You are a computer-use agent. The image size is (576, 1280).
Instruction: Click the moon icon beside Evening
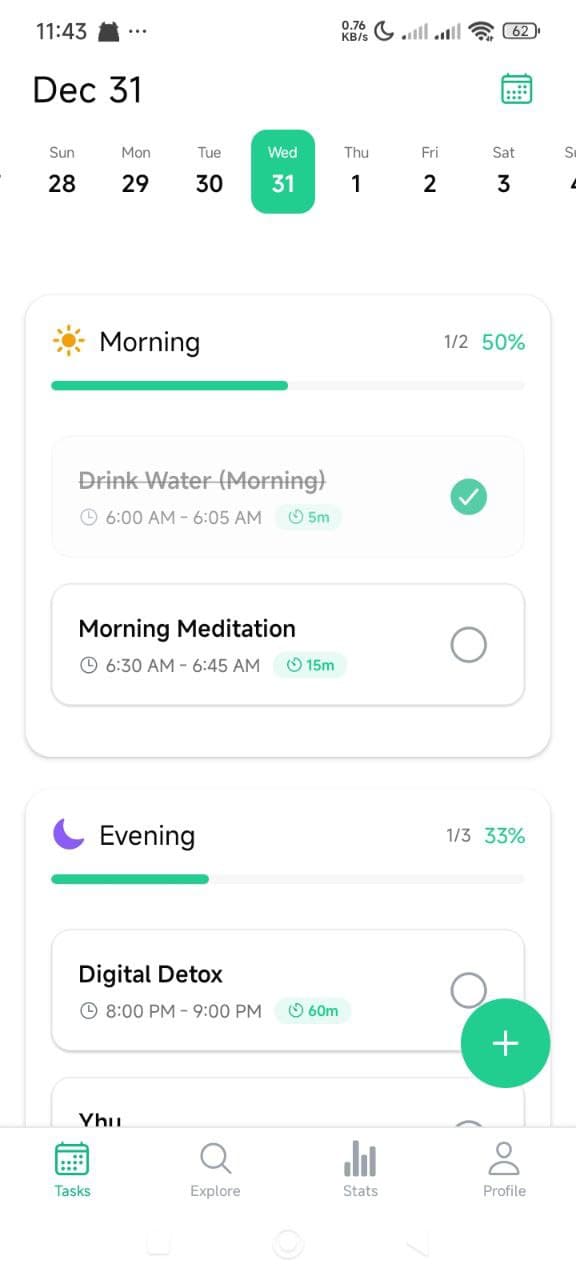coord(66,834)
